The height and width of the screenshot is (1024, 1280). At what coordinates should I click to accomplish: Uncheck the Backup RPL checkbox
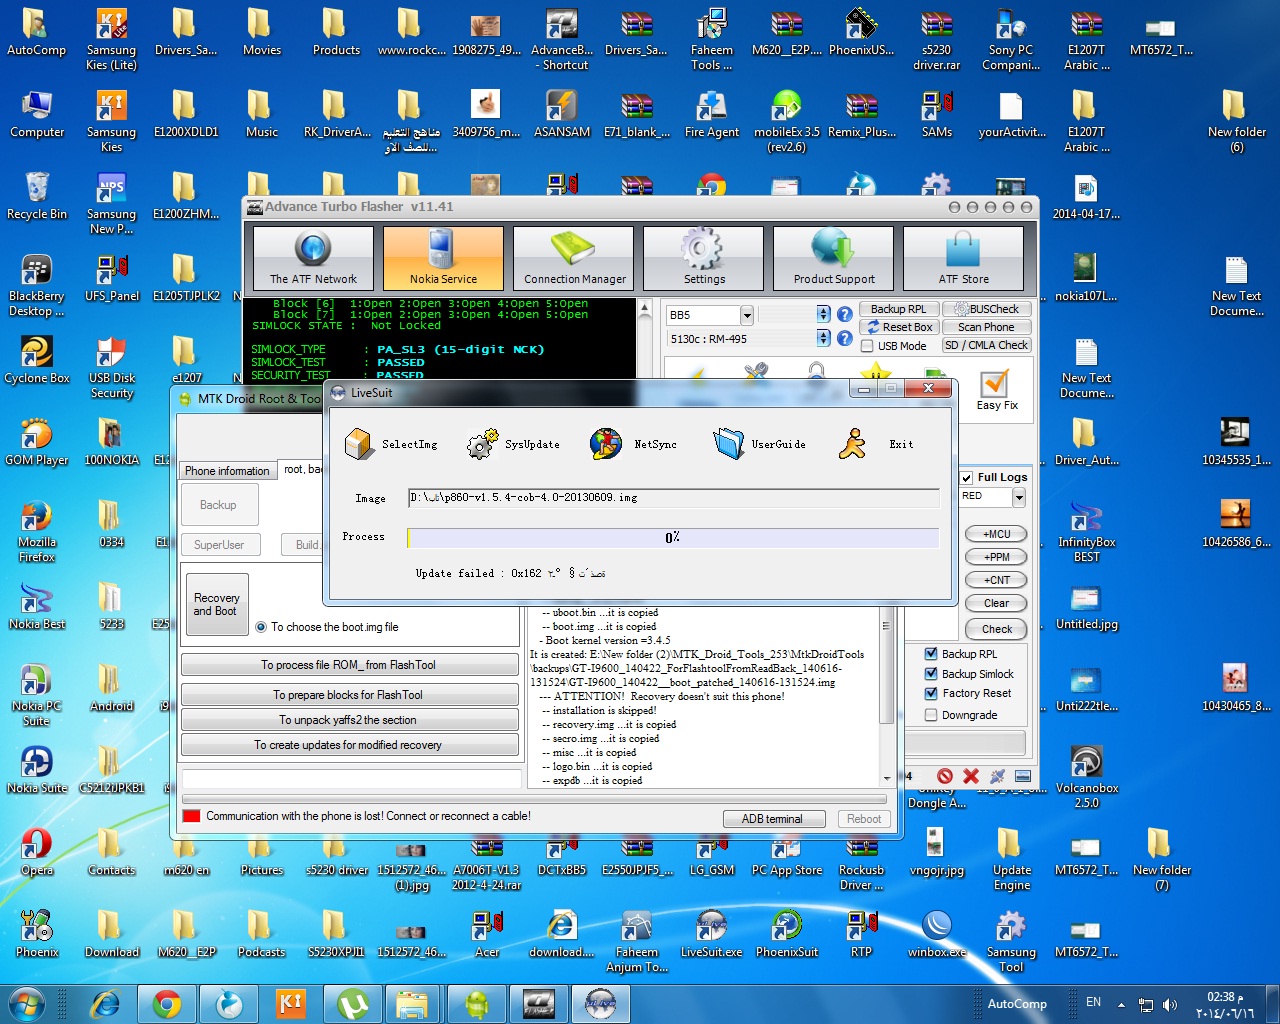pyautogui.click(x=931, y=654)
